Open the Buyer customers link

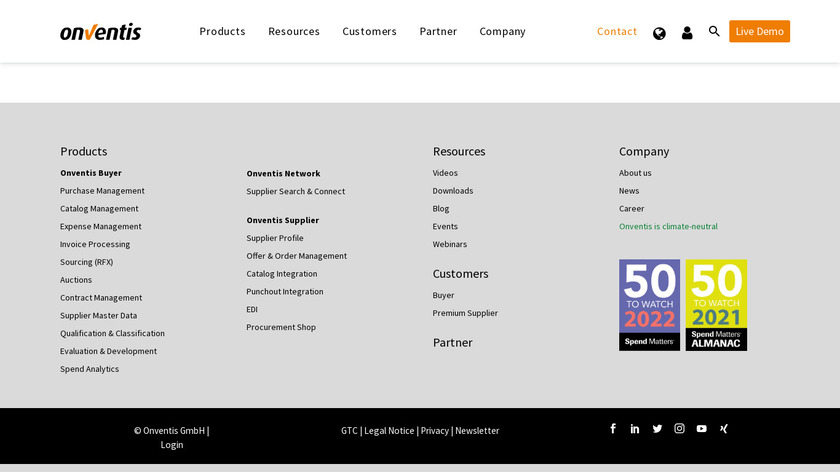coord(444,295)
